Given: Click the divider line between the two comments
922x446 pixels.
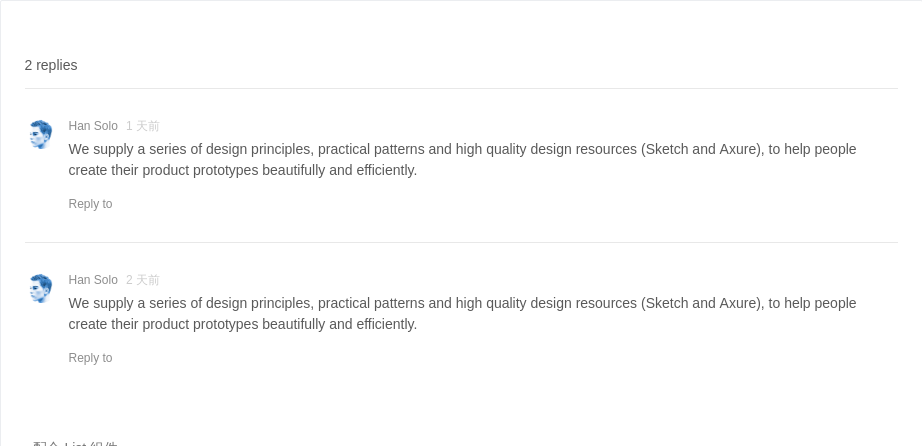Looking at the screenshot, I should tap(461, 242).
